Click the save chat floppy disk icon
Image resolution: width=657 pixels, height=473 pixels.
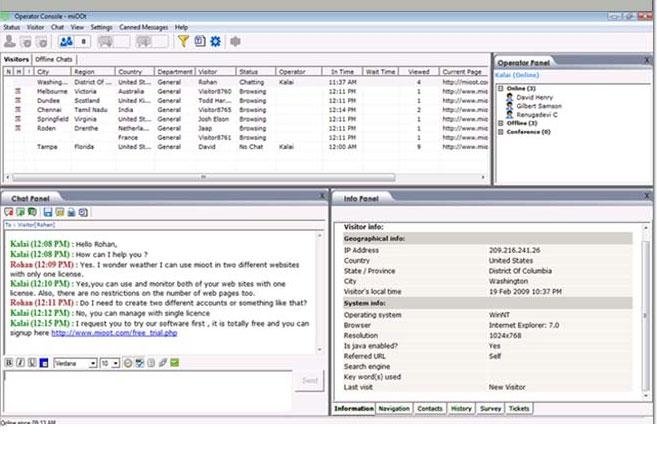click(x=48, y=212)
